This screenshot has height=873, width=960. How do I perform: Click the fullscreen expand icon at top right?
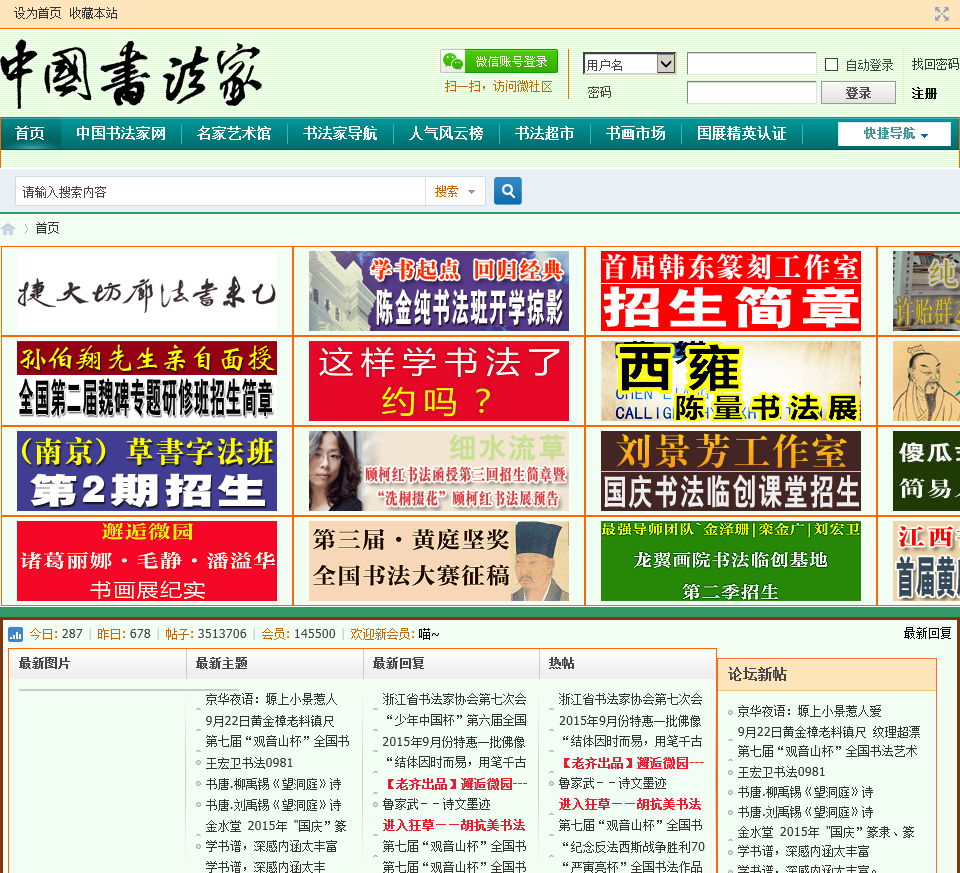point(942,13)
